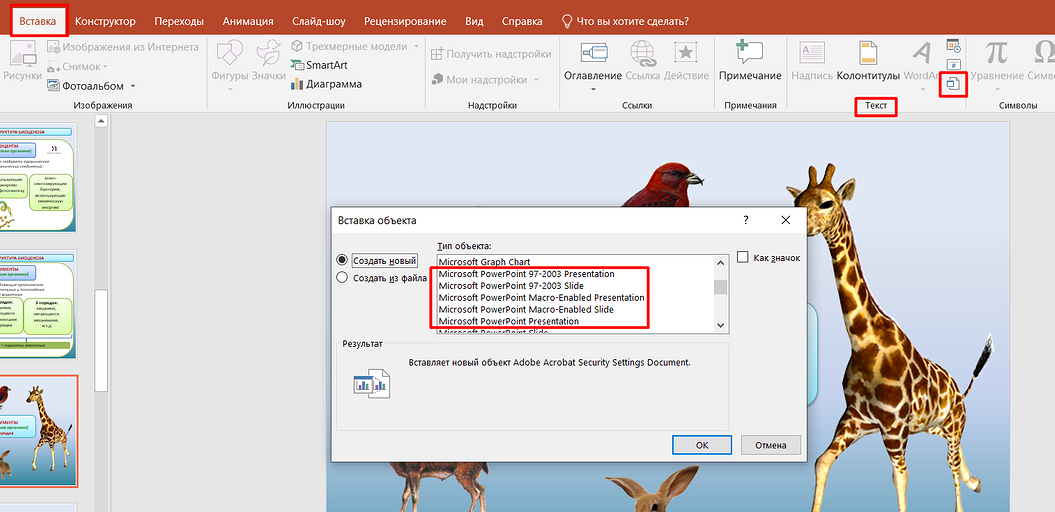
Task: Insert a chart via Диаграмма icon
Action: (298, 84)
